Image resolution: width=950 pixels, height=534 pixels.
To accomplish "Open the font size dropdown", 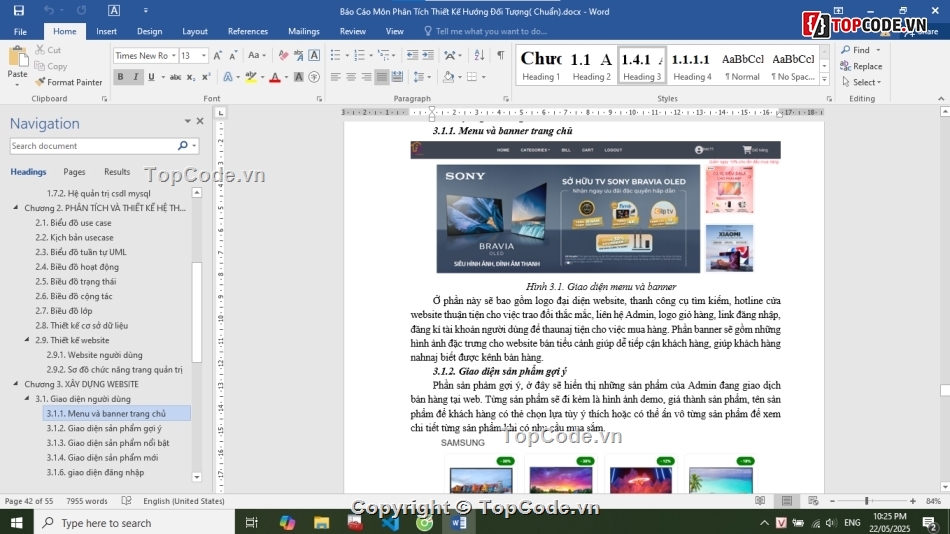I will click(204, 55).
